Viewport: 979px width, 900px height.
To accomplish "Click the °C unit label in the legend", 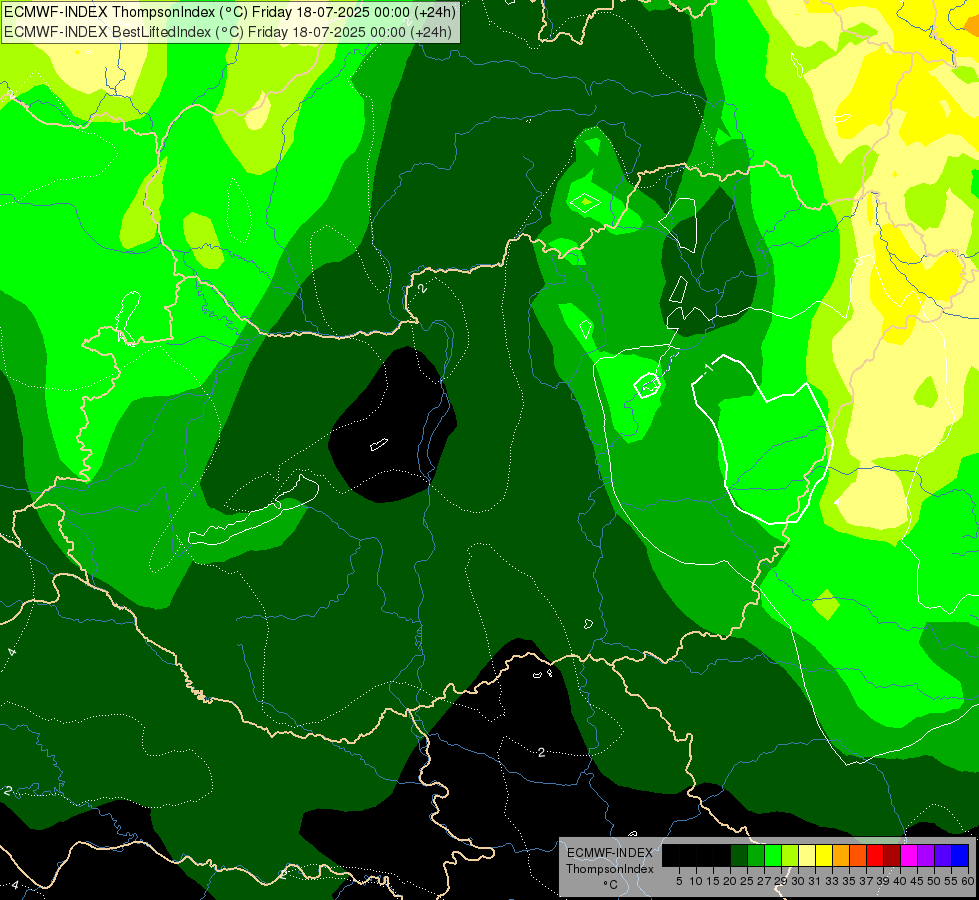I will pyautogui.click(x=611, y=885).
